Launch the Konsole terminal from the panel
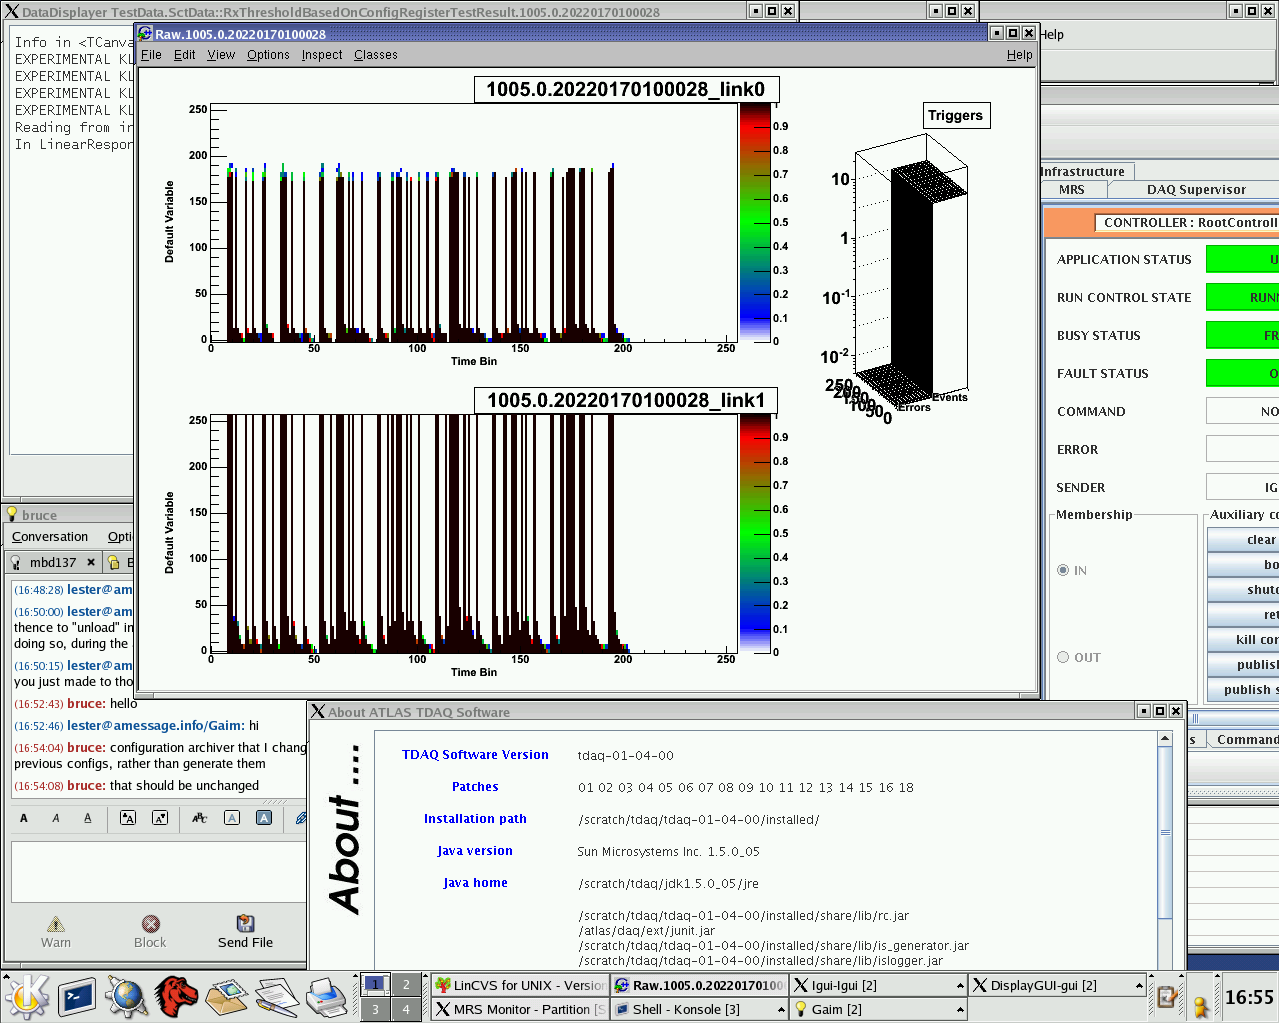This screenshot has height=1023, width=1279. (x=77, y=996)
